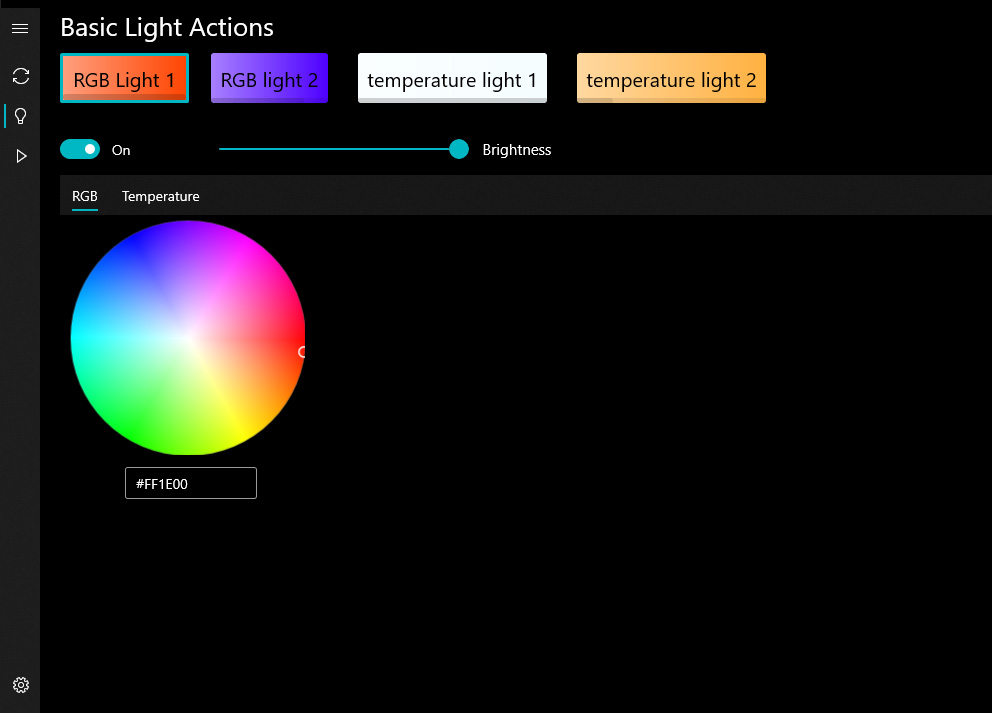
Task: Click the sync refresh icon in sidebar
Action: (20, 76)
